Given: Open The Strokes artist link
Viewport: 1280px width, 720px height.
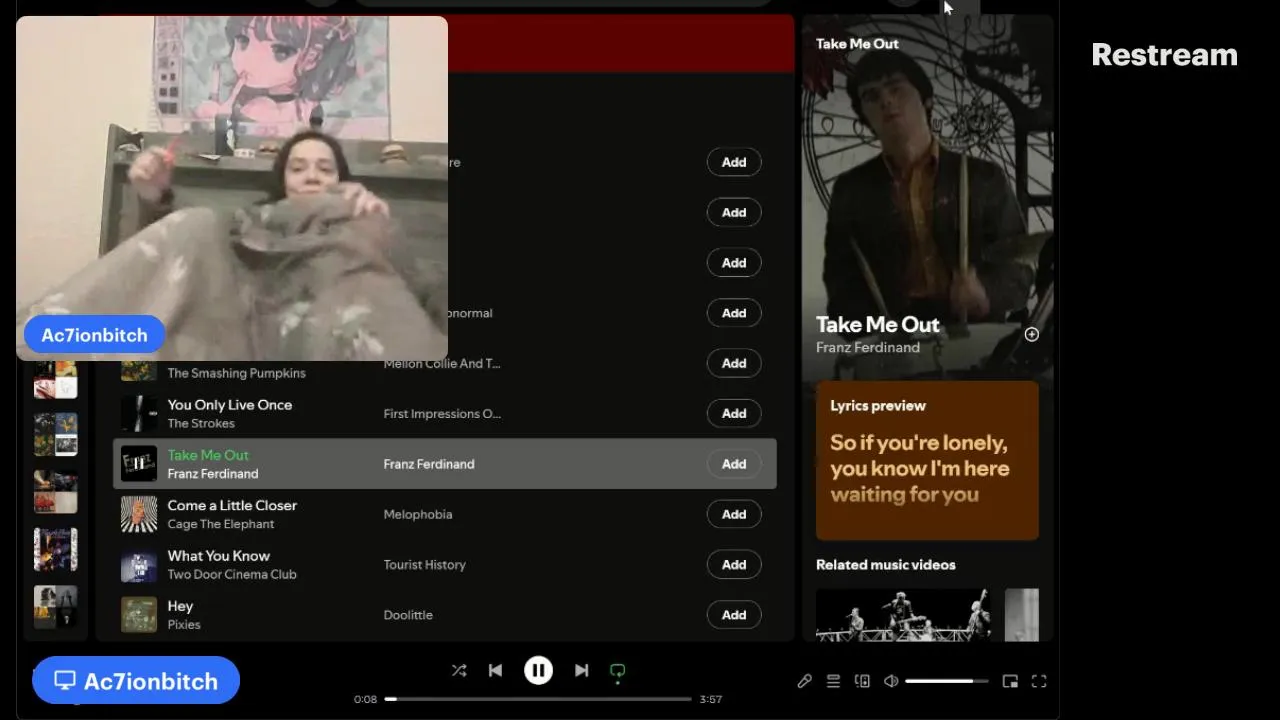Looking at the screenshot, I should pos(201,423).
